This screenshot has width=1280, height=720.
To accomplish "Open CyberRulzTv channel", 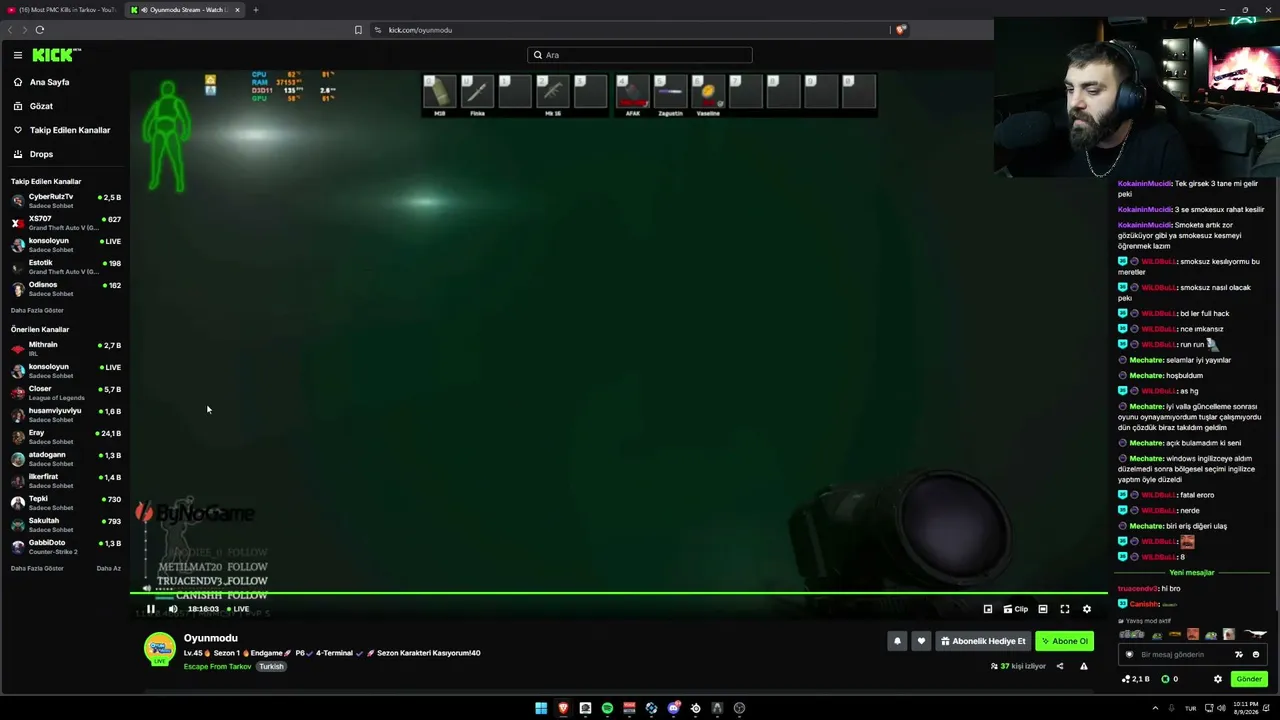I will 66,200.
